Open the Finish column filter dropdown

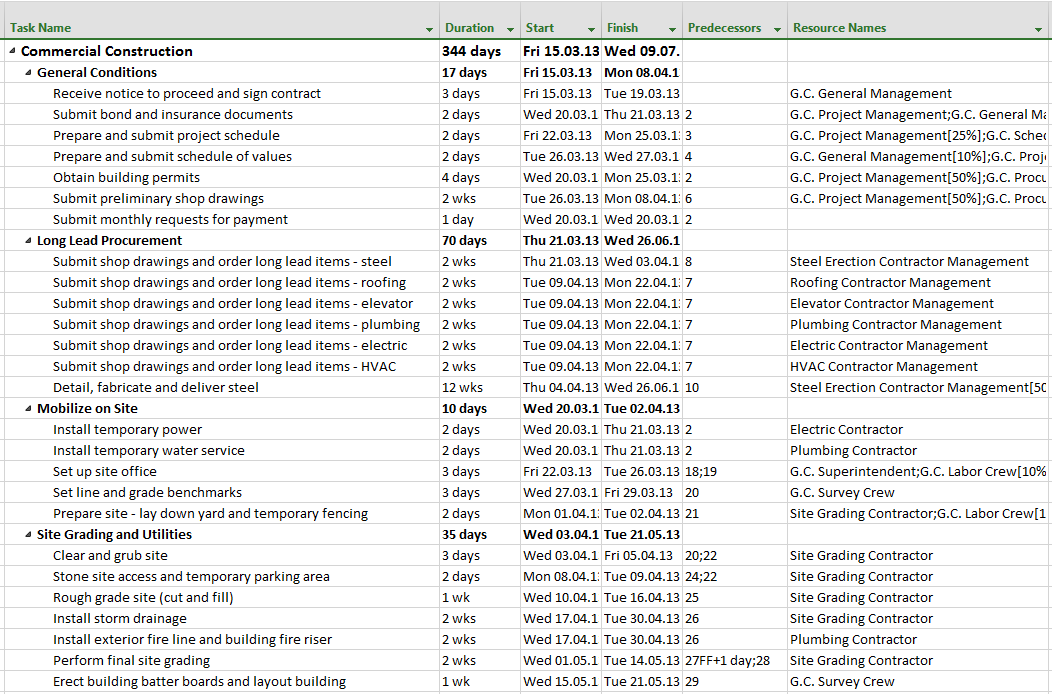(x=672, y=30)
